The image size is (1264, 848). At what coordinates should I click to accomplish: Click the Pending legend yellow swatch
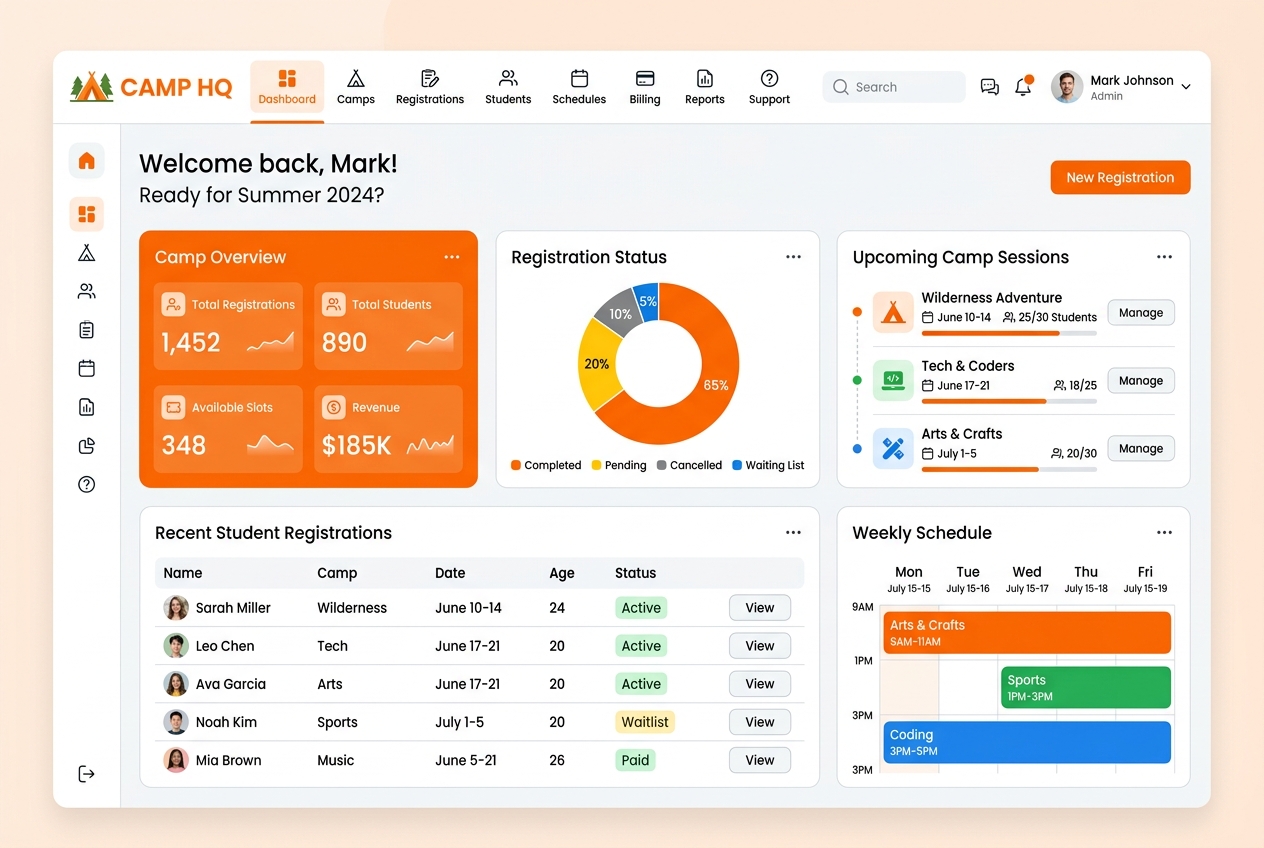tap(597, 465)
